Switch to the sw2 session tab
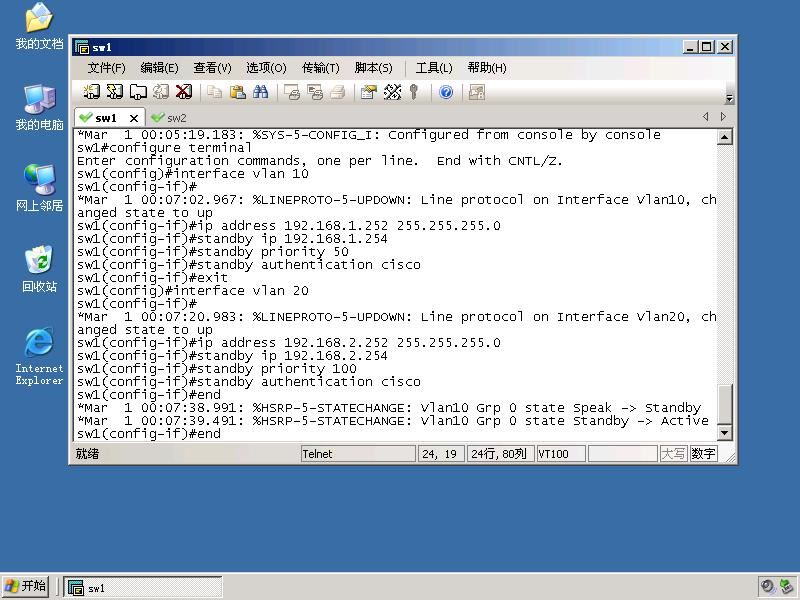 (170, 118)
